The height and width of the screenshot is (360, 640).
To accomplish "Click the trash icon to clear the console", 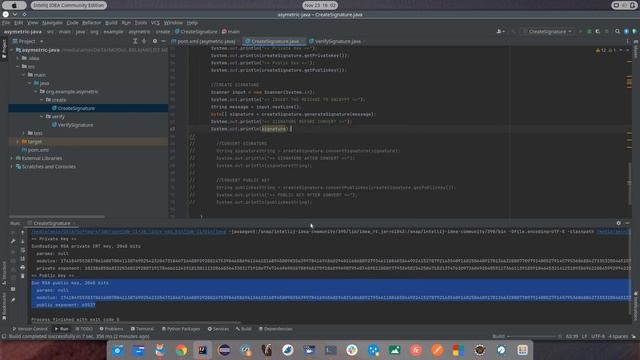I will (22, 276).
